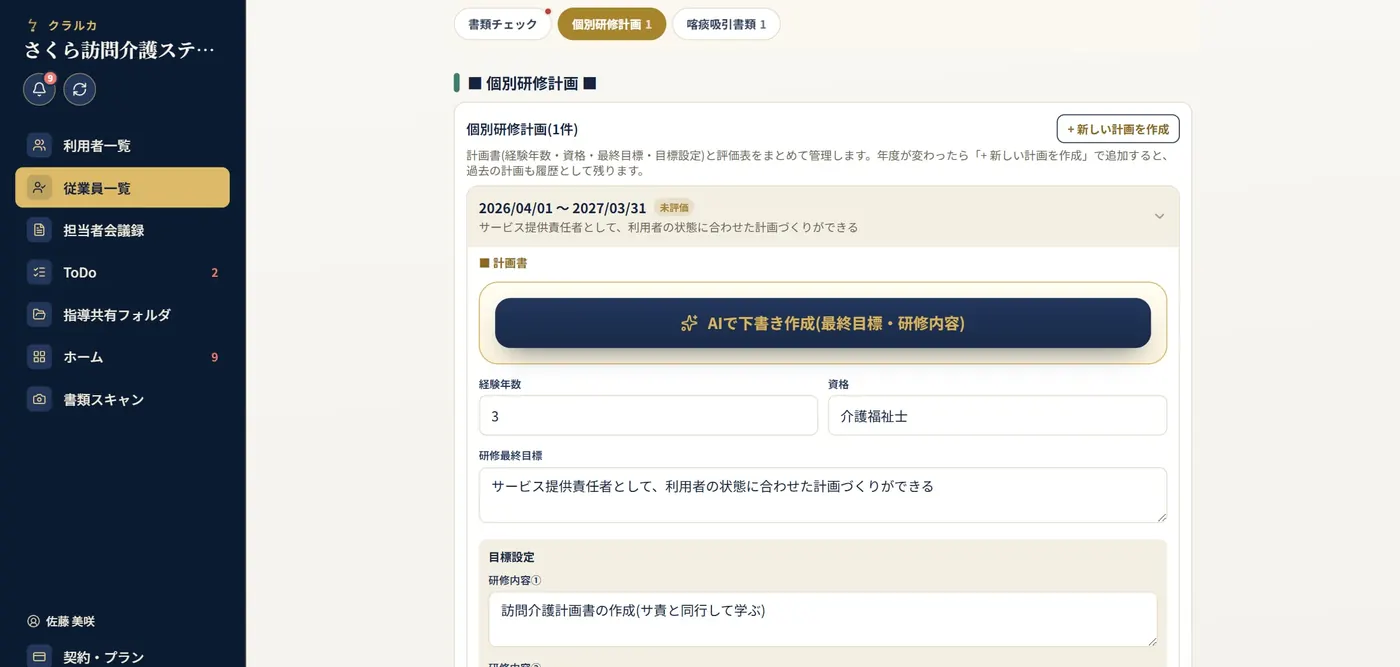Click the 2026/04/01 〜 2027/03/31 period text

tap(562, 208)
